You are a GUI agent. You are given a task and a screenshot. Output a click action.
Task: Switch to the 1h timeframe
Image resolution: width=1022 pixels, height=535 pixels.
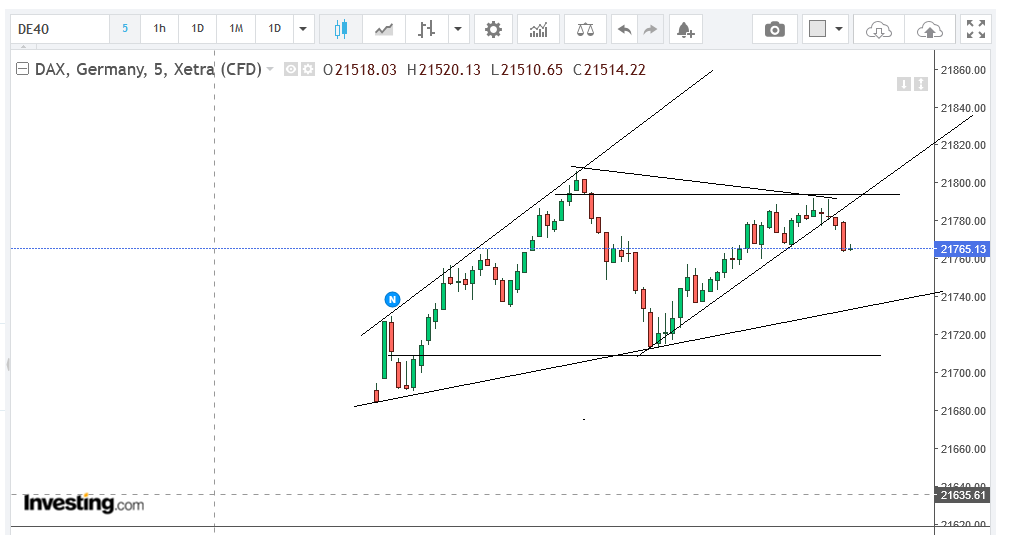[159, 29]
